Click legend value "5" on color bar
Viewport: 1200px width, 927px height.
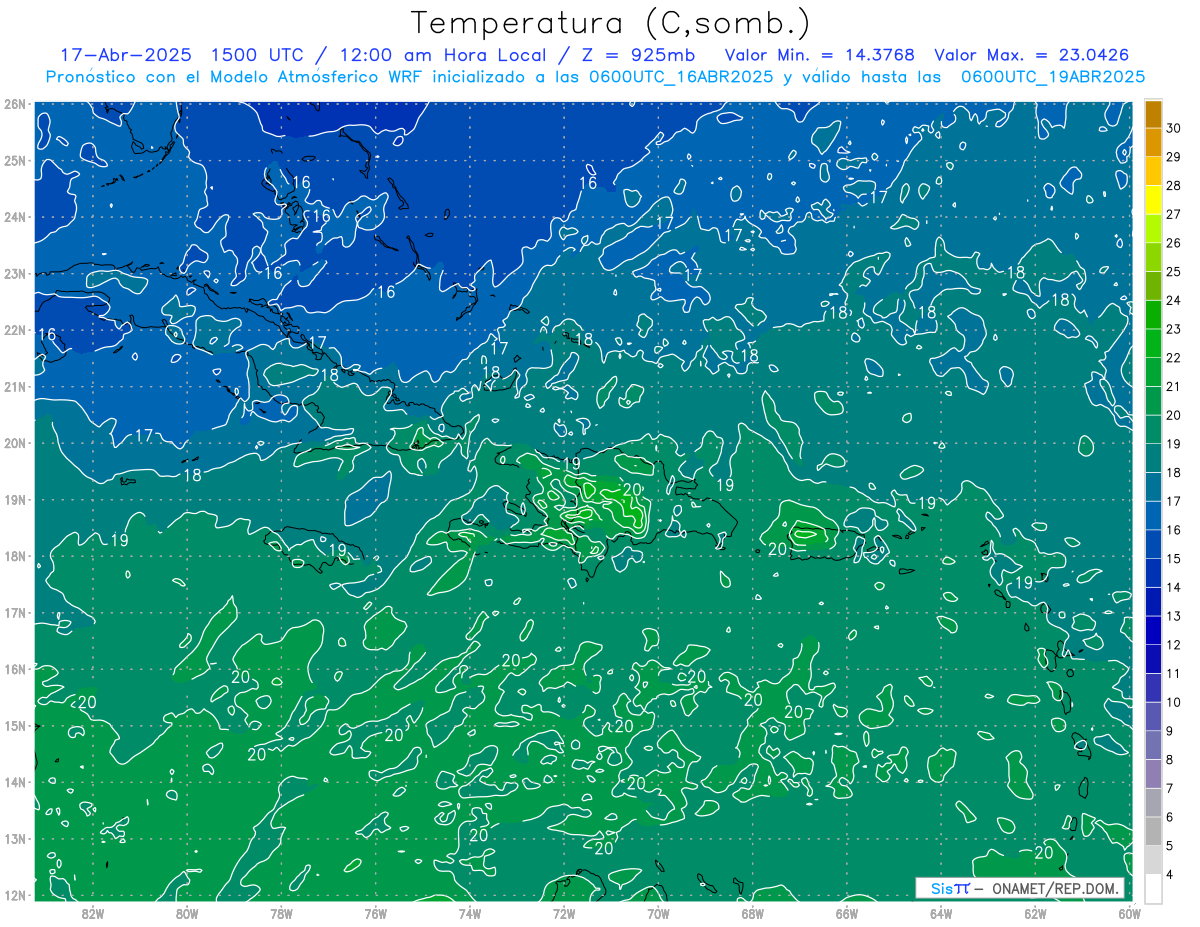[x=1171, y=846]
